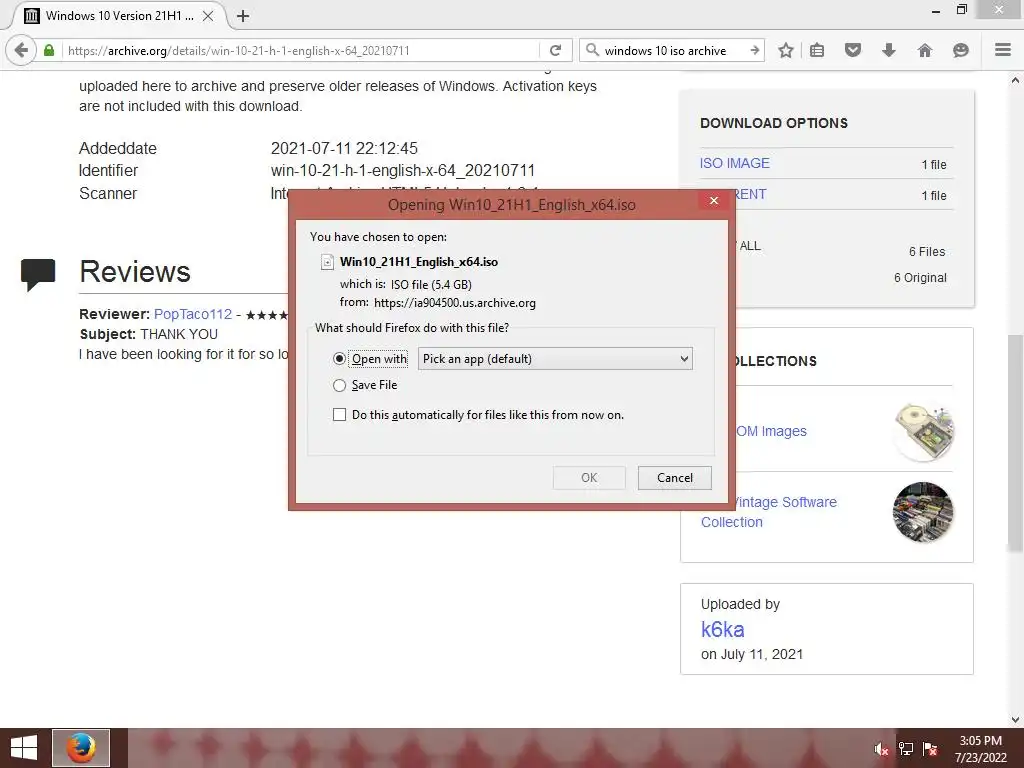Click the Cancel button in dialog
The image size is (1024, 768).
point(675,477)
